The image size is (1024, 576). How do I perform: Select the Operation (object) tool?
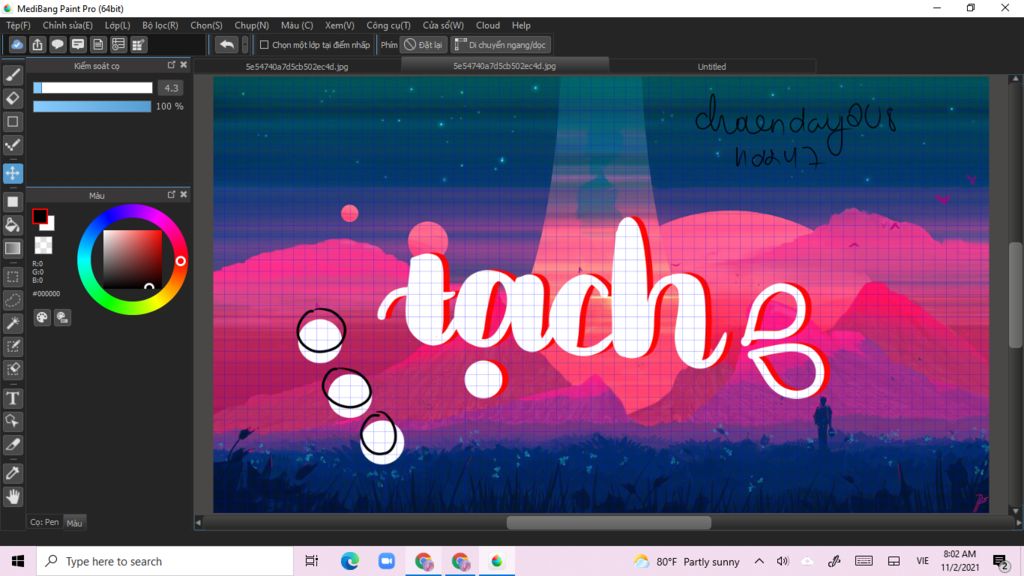12,421
